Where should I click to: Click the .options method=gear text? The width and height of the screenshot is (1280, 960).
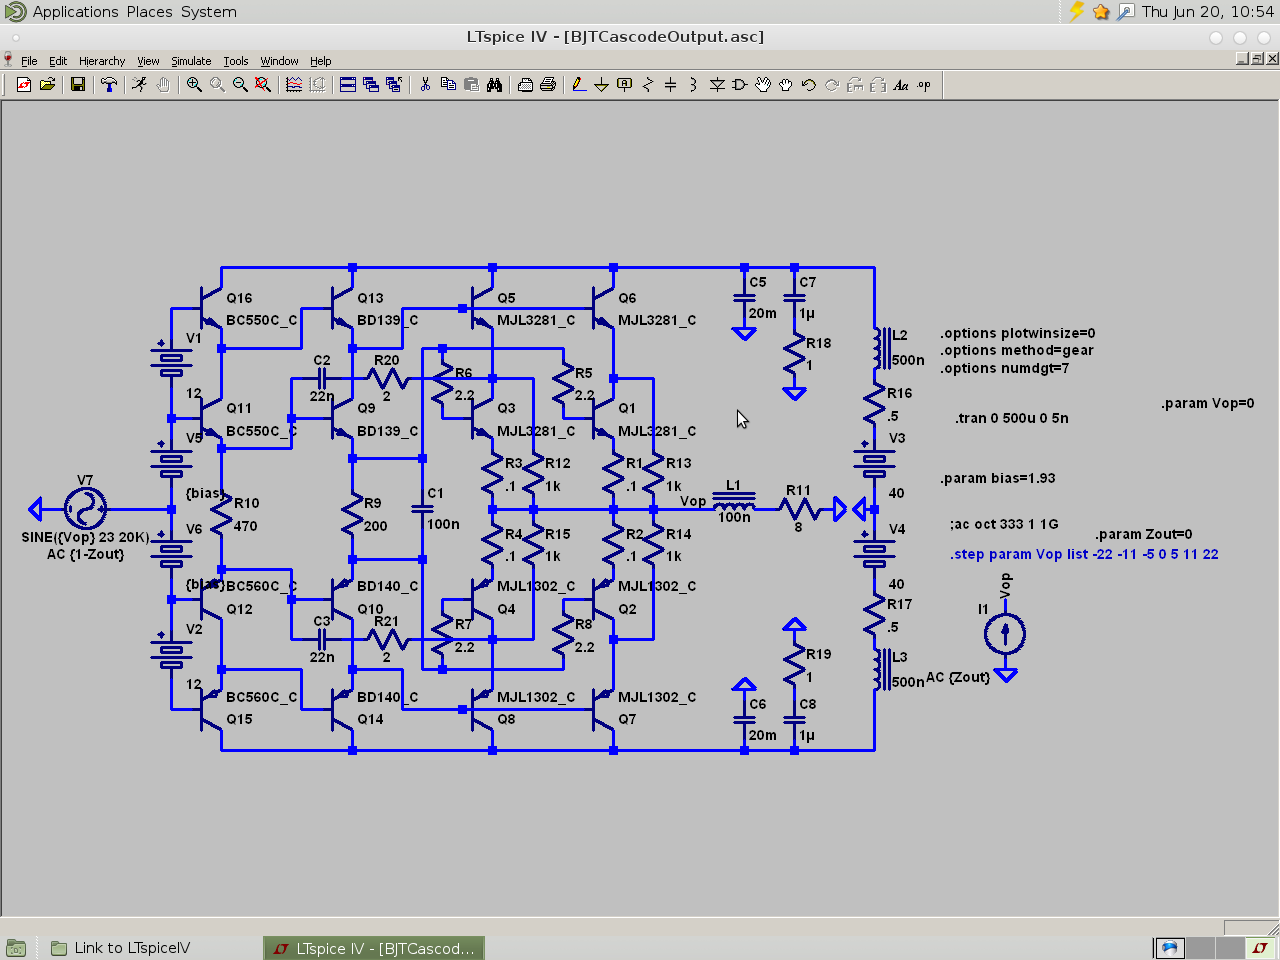click(x=1017, y=350)
